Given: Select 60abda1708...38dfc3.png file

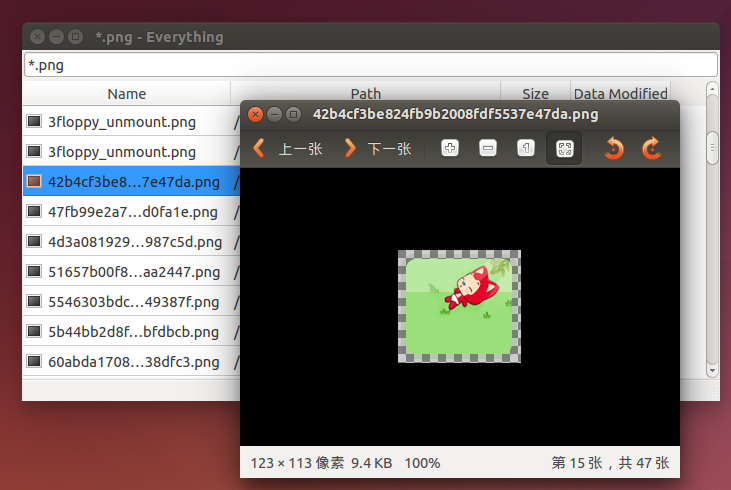Looking at the screenshot, I should [131, 361].
